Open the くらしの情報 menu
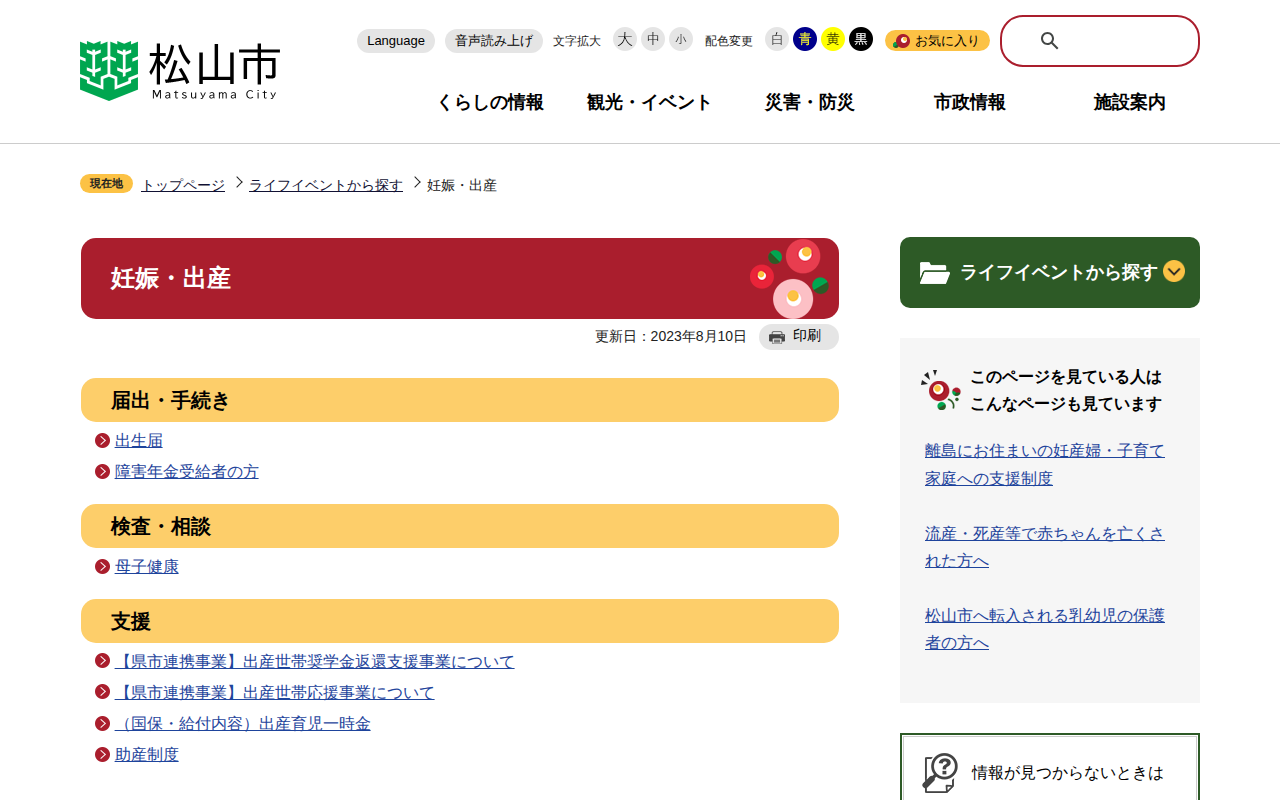The width and height of the screenshot is (1280, 800). [490, 103]
